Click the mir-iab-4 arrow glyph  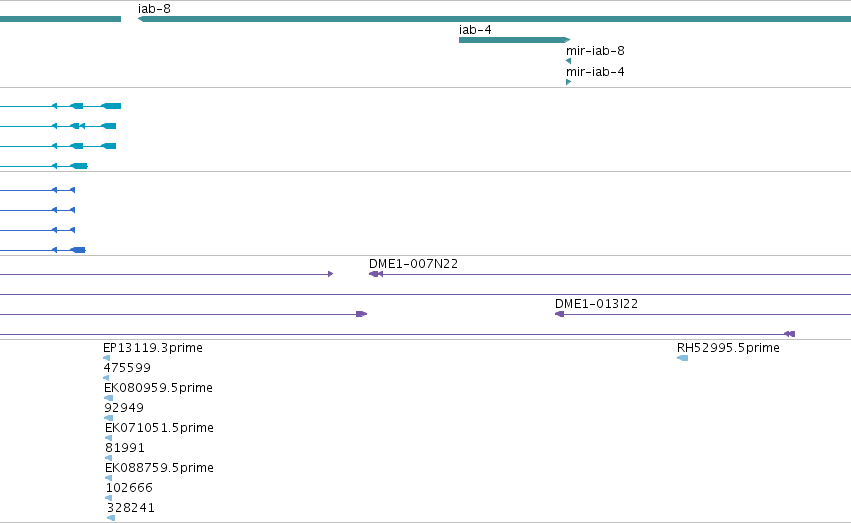[568, 82]
